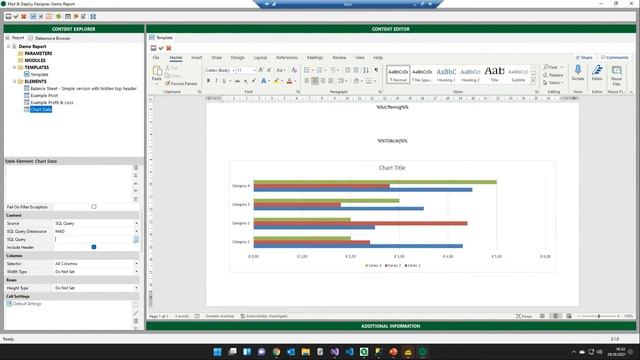This screenshot has height=360, width=640.
Task: Click the save icon in the Template toolbar
Action: 153,48
